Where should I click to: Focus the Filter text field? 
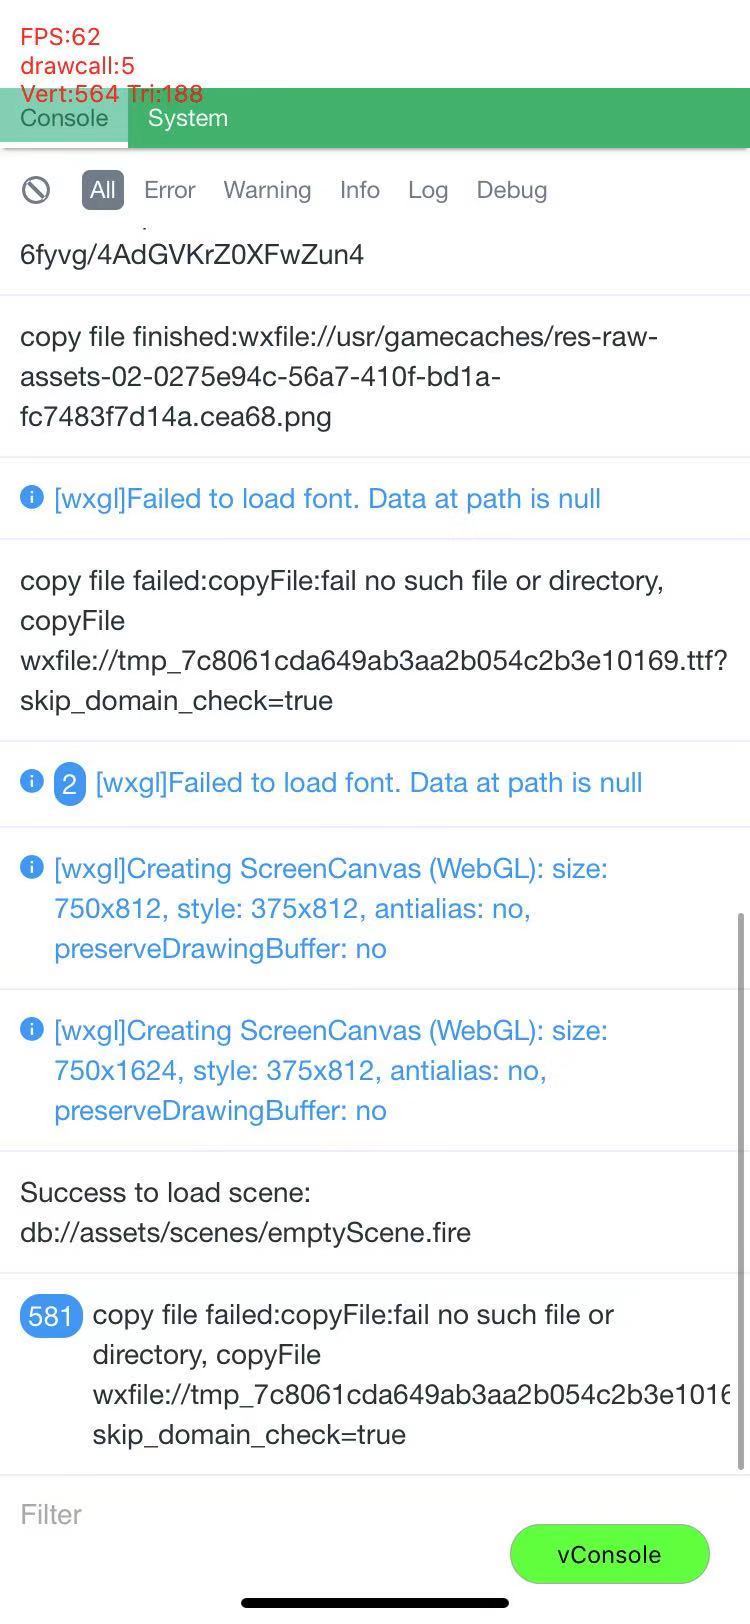pyautogui.click(x=250, y=1514)
